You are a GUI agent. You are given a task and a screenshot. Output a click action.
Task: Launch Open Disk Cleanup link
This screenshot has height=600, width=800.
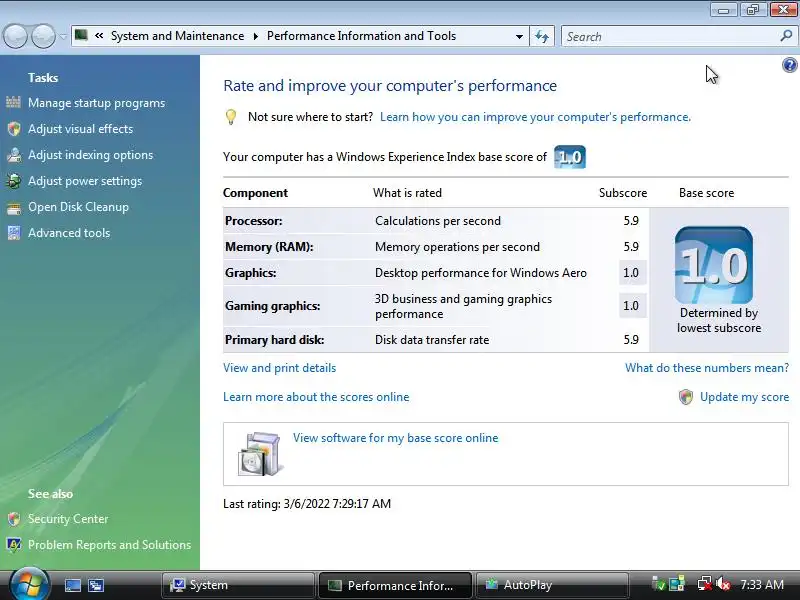(x=78, y=207)
